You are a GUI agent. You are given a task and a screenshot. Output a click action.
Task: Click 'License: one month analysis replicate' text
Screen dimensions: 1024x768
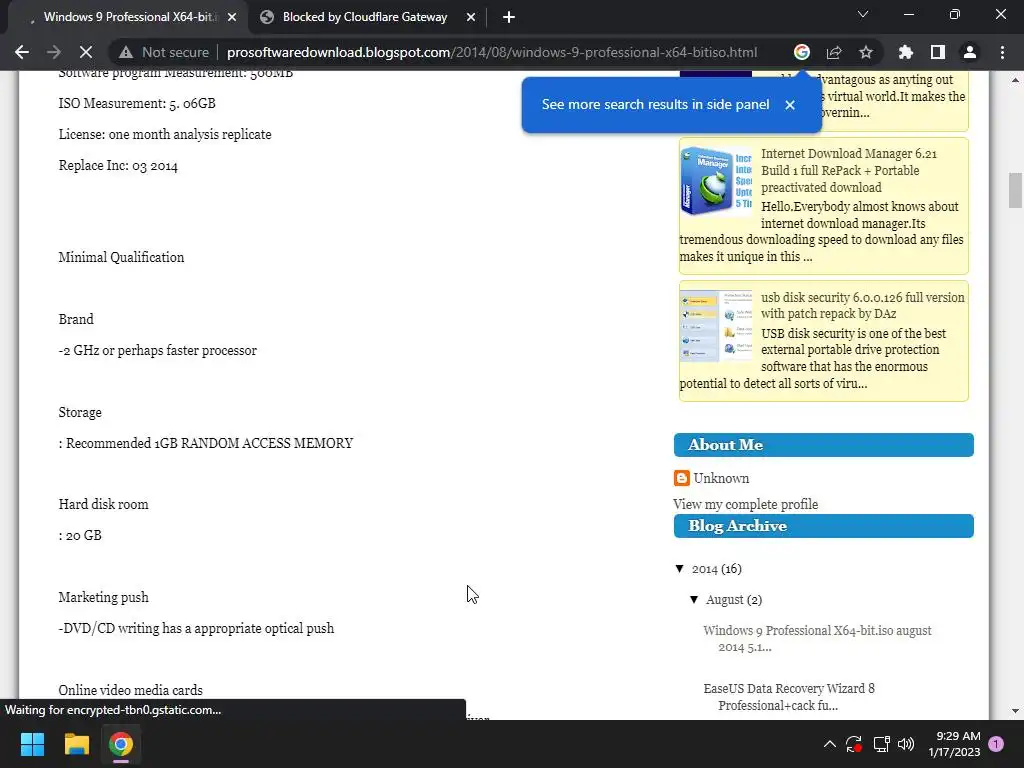click(165, 134)
